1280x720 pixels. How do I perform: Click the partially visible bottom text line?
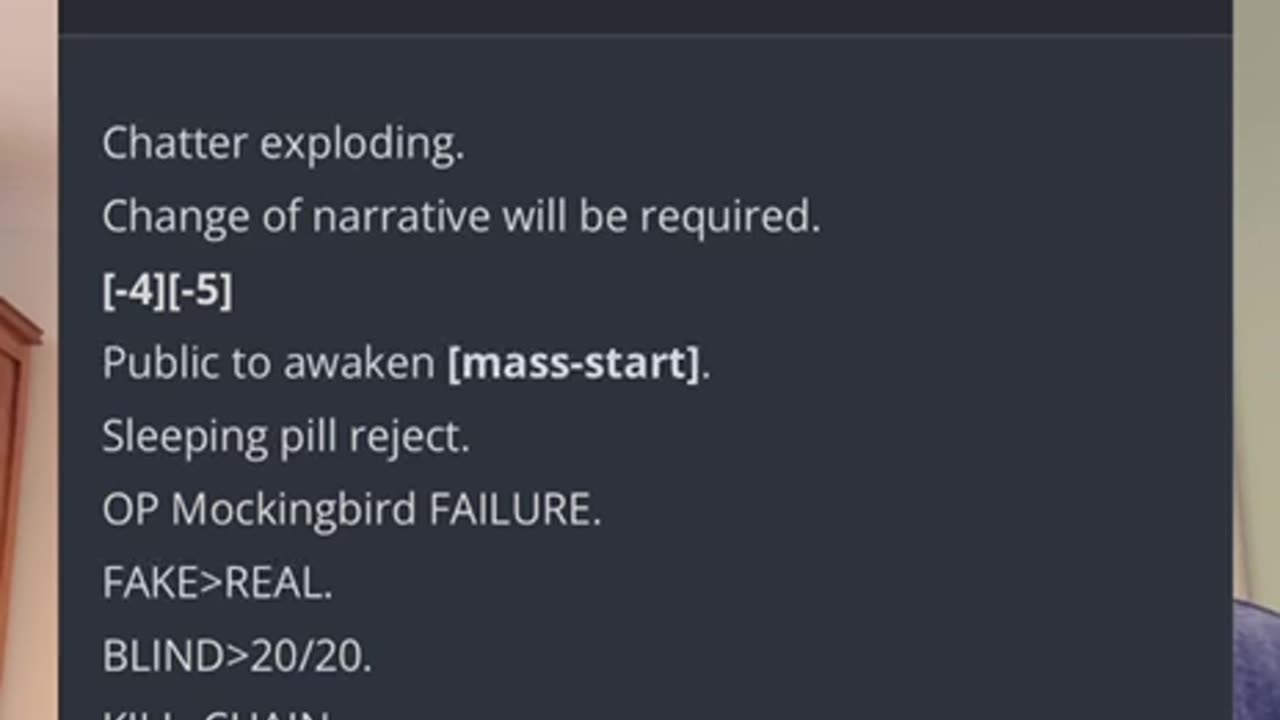coord(217,714)
